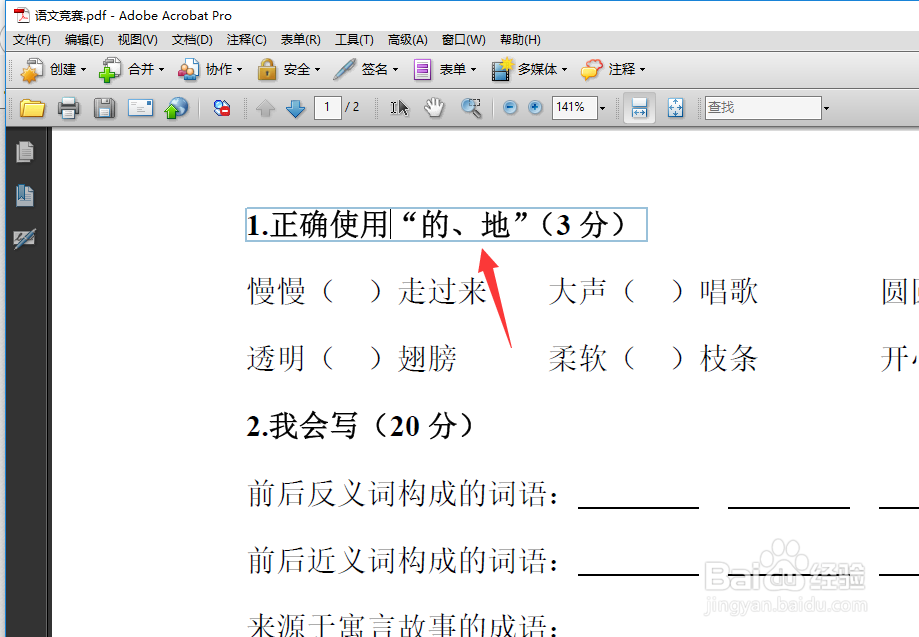The image size is (919, 637).
Task: Go to next page with the down arrow
Action: pos(295,106)
